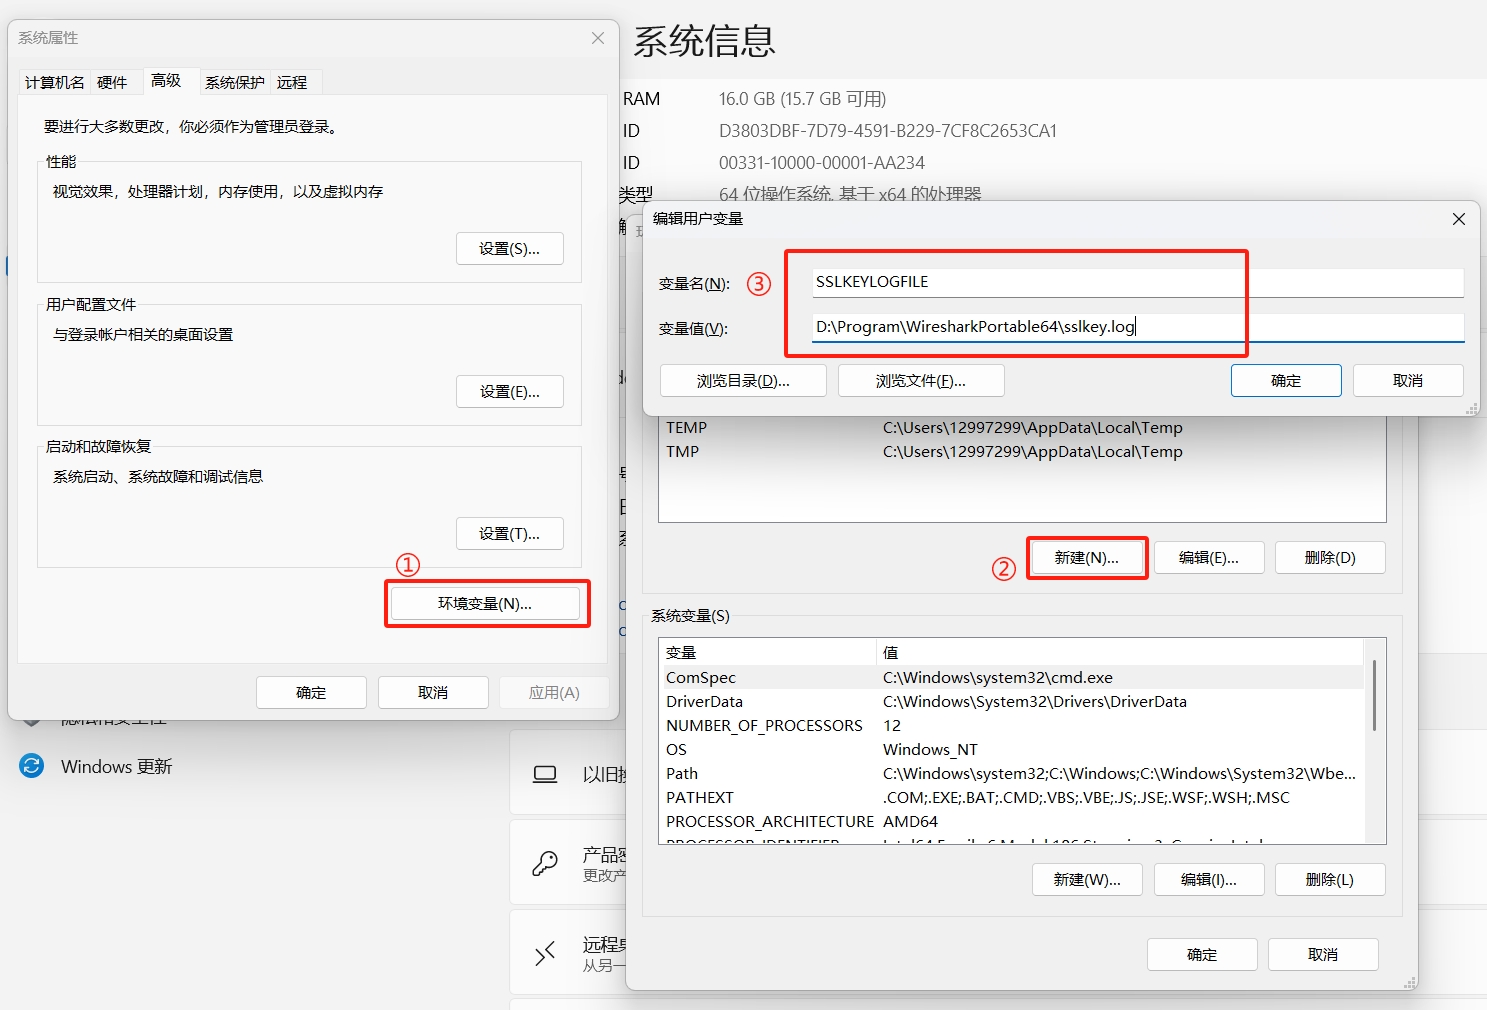This screenshot has width=1487, height=1010.
Task: Select the SSLKEYLOGFILE variable name field
Action: pos(1137,281)
